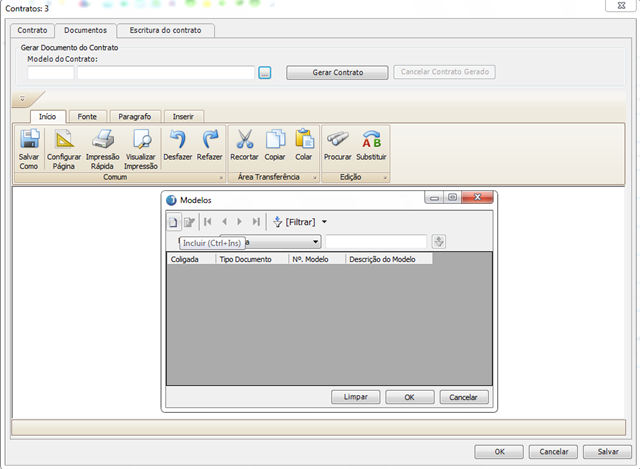Sort by Coligada column header

[x=191, y=259]
